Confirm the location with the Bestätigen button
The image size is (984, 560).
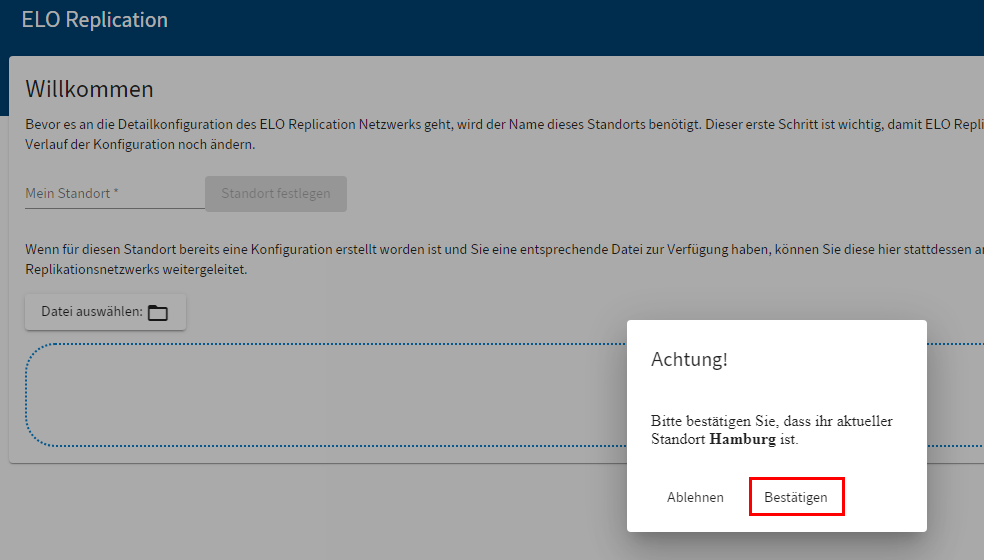796,497
